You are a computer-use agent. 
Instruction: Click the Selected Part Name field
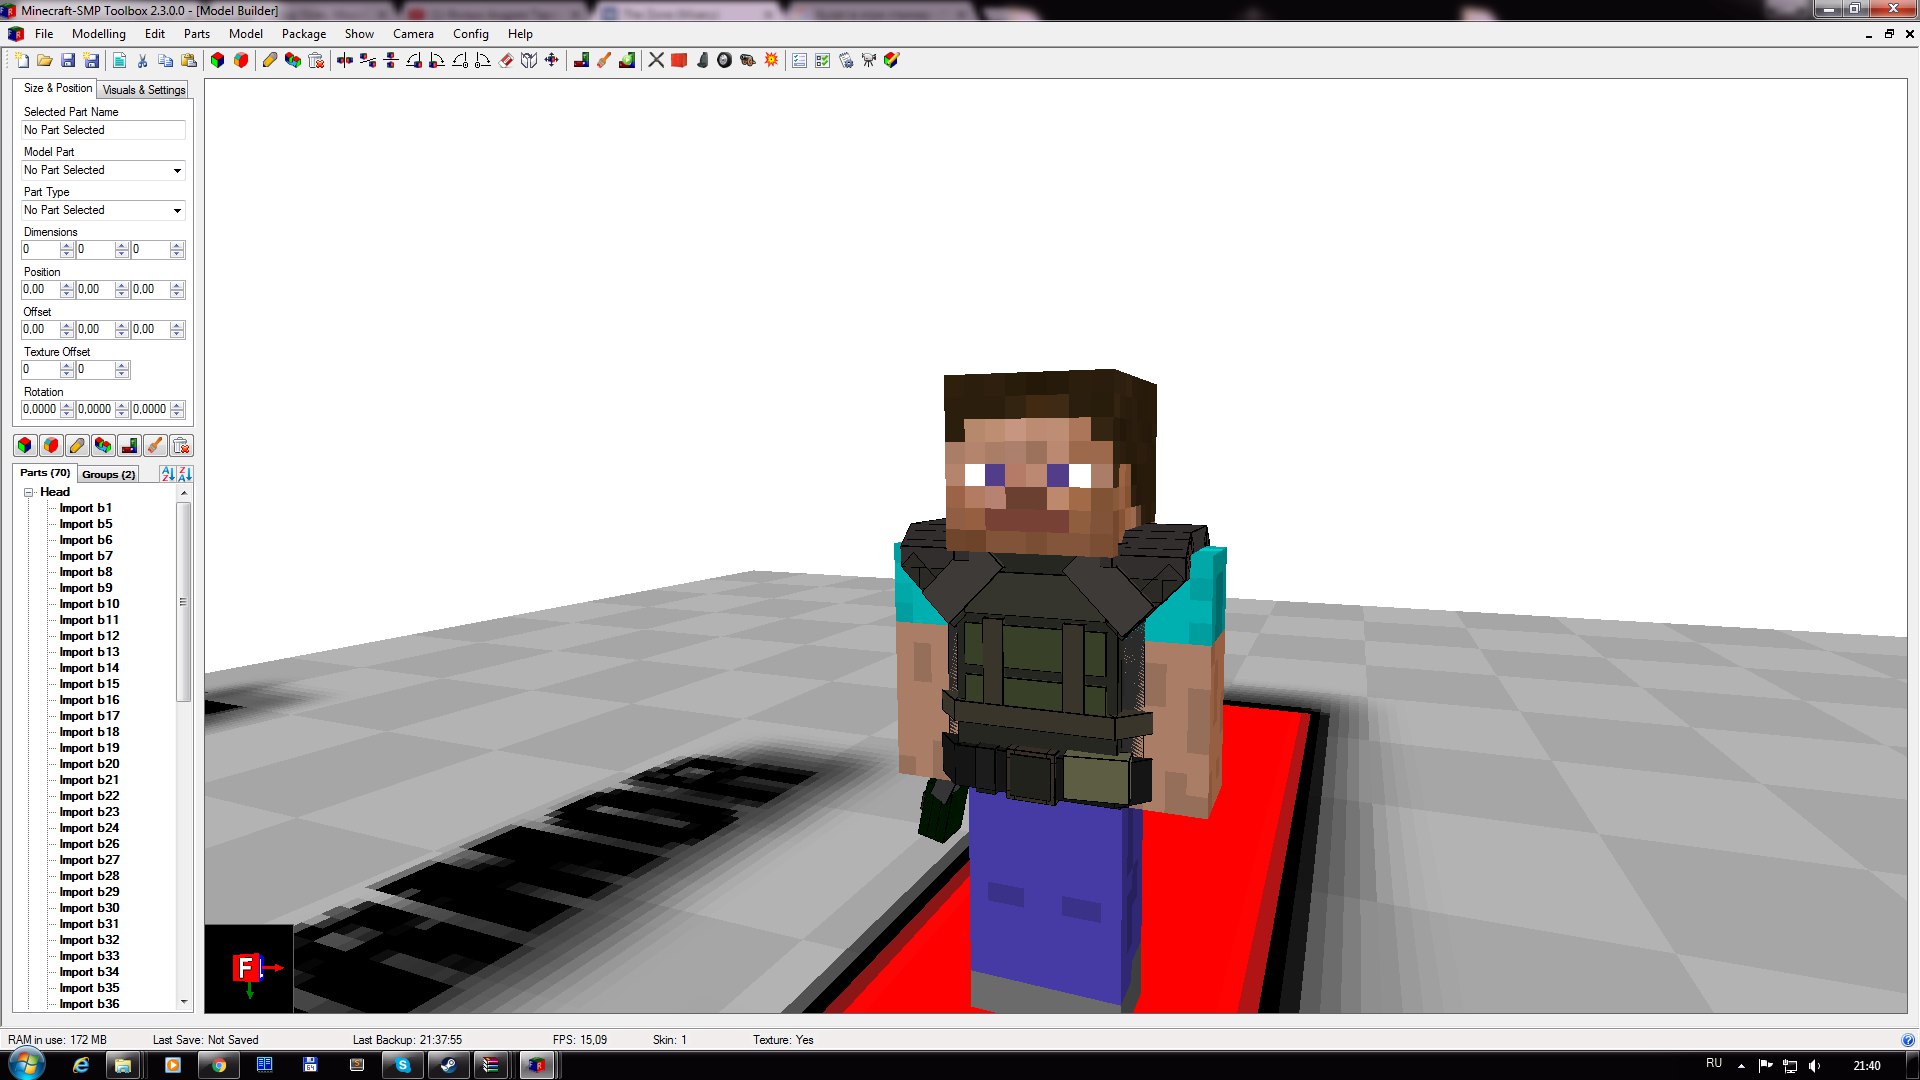(x=104, y=130)
